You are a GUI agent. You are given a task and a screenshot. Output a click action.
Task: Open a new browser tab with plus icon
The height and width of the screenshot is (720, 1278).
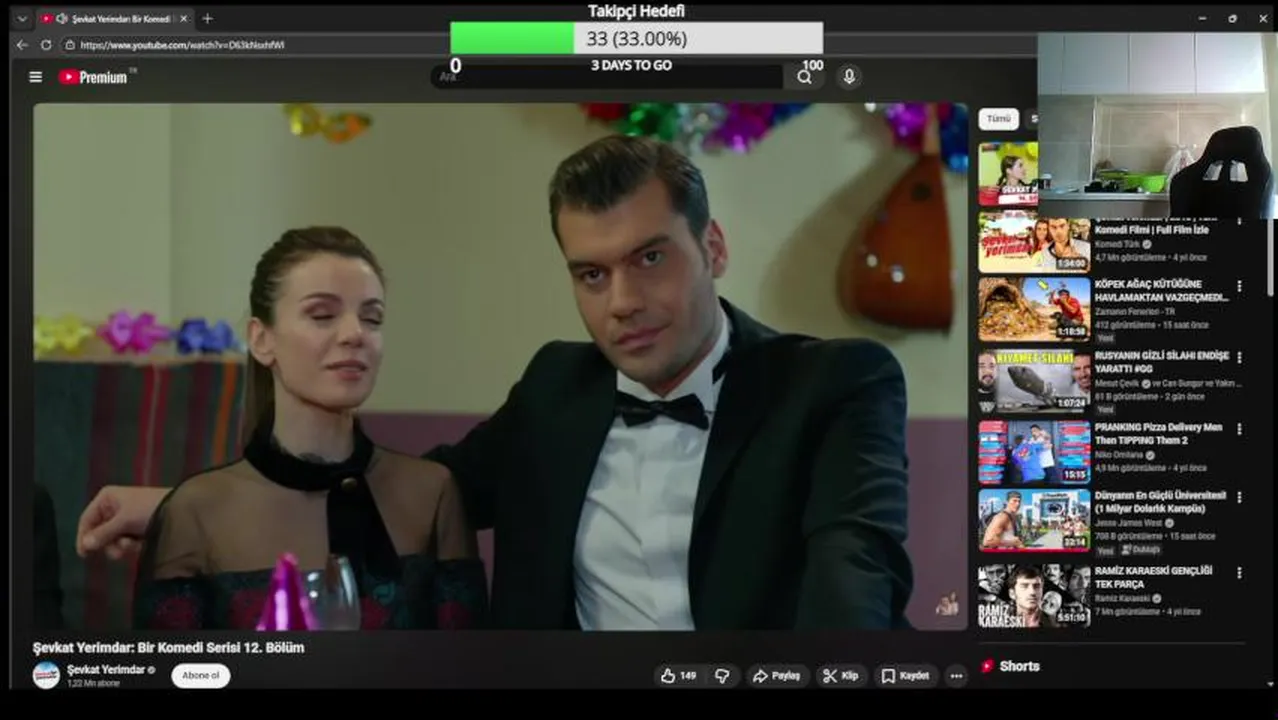207,19
